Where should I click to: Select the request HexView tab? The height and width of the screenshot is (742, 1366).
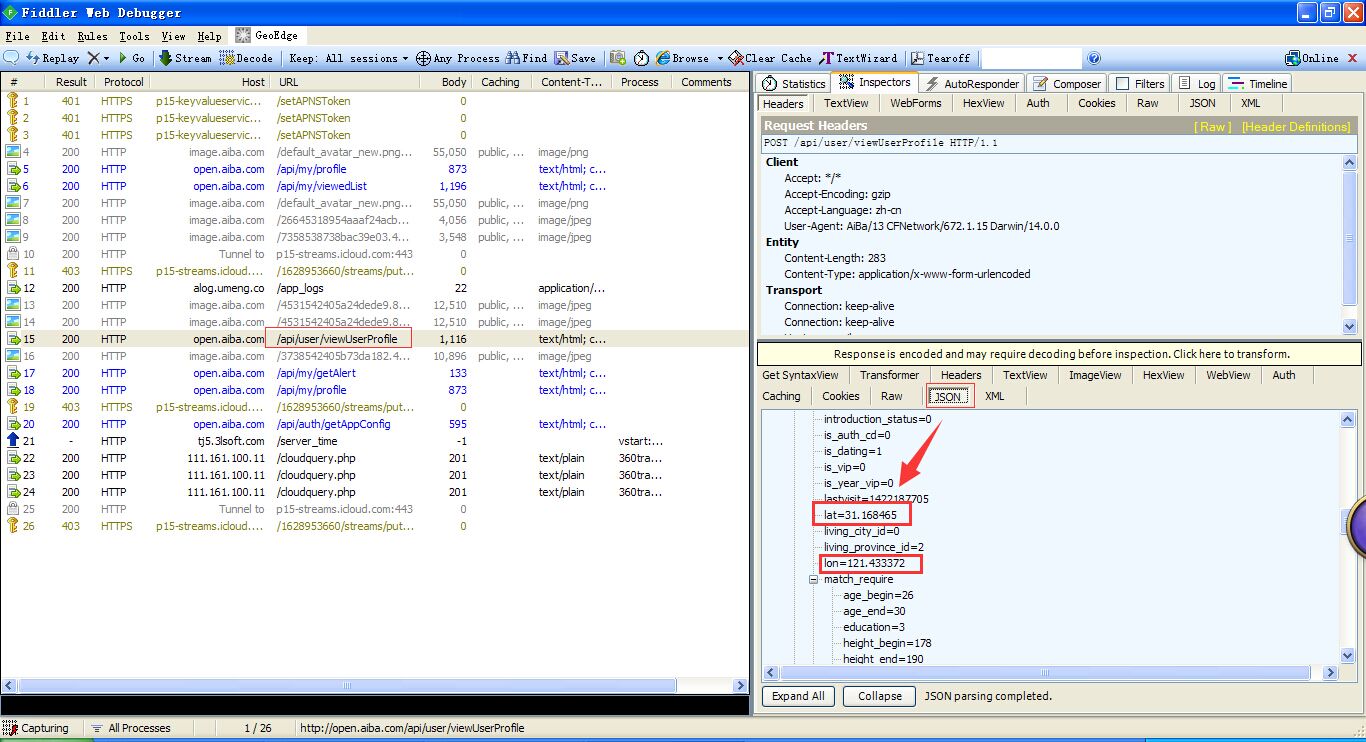[x=984, y=103]
